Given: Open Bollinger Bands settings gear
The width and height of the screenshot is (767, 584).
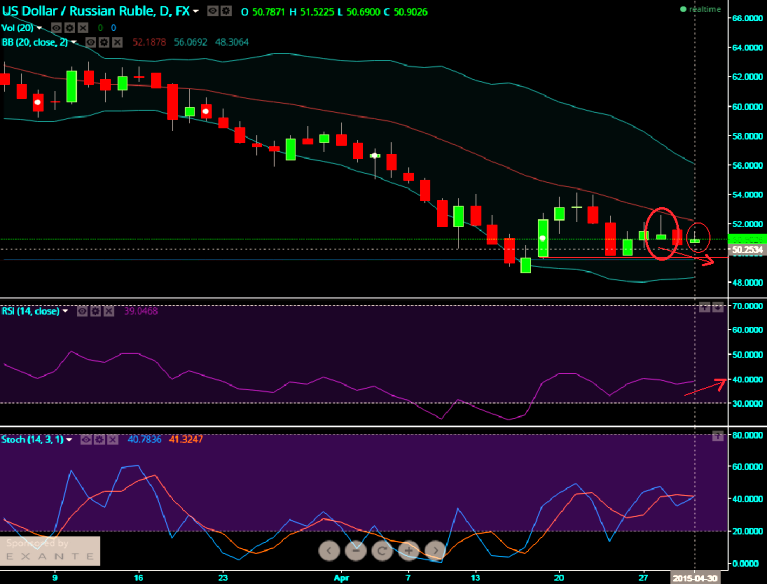Looking at the screenshot, I should tap(105, 43).
